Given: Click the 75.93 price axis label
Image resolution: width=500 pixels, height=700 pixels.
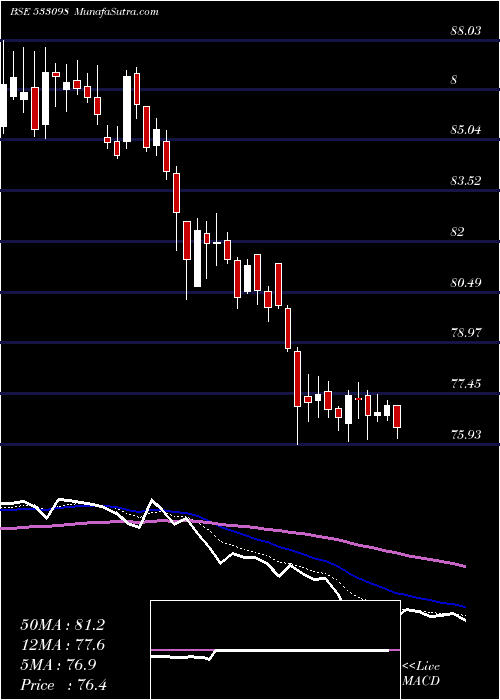Looking at the screenshot, I should pos(467,434).
